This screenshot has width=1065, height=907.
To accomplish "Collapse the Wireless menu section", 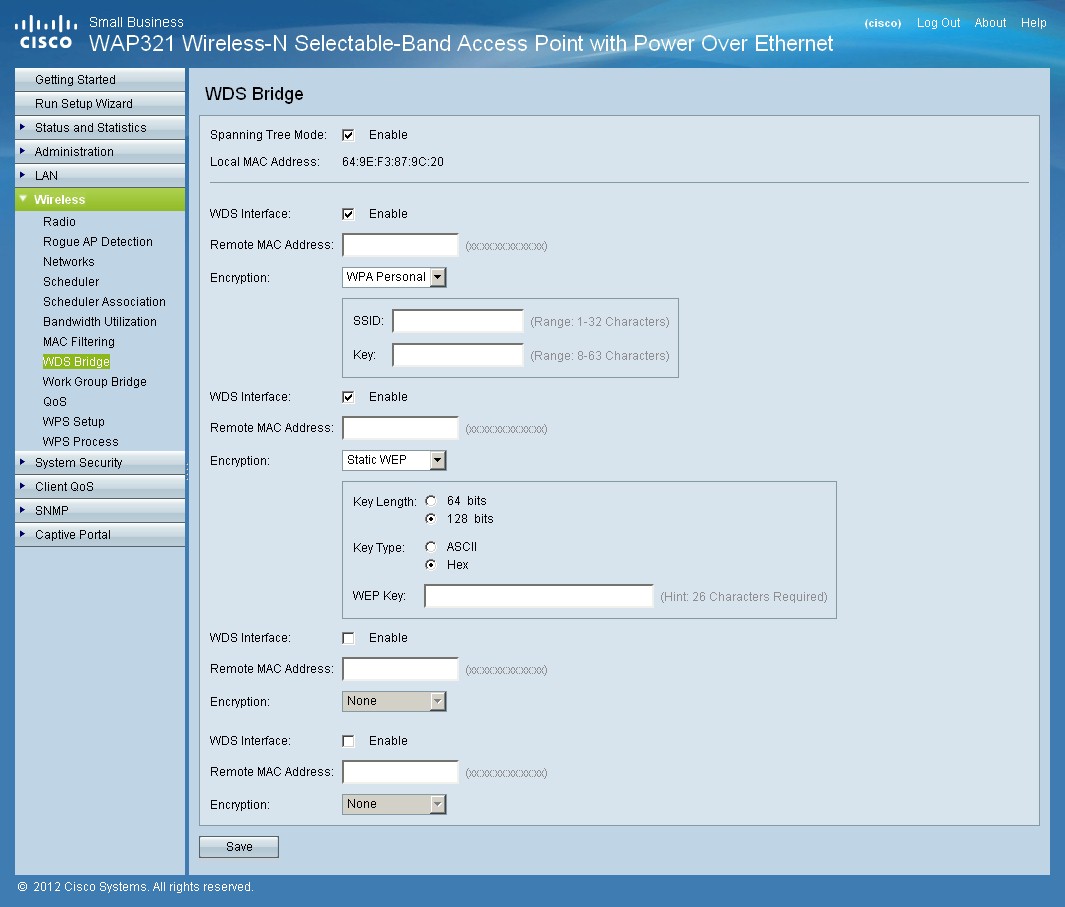I will click(59, 200).
